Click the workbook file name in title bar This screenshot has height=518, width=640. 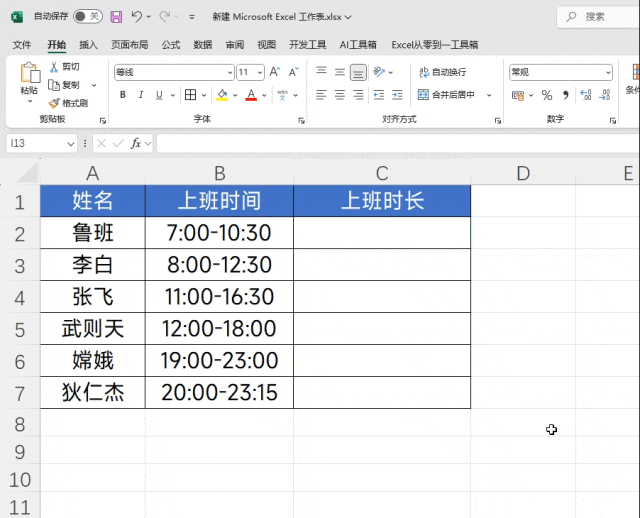[x=277, y=17]
